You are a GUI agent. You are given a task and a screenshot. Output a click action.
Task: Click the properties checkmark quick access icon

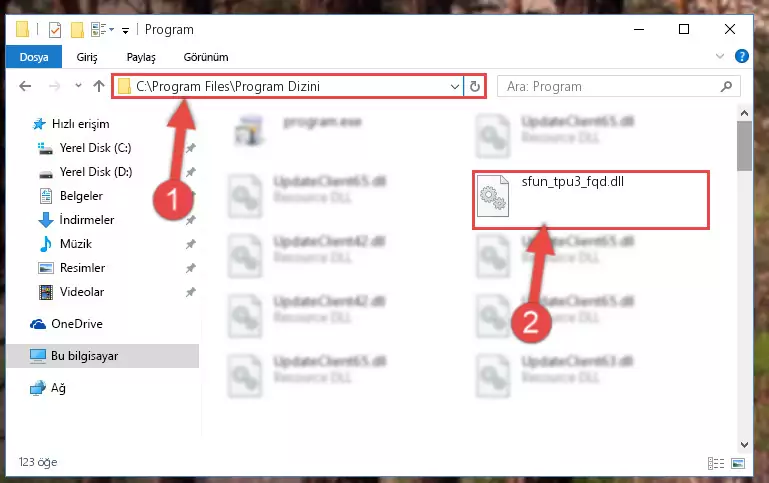(55, 30)
